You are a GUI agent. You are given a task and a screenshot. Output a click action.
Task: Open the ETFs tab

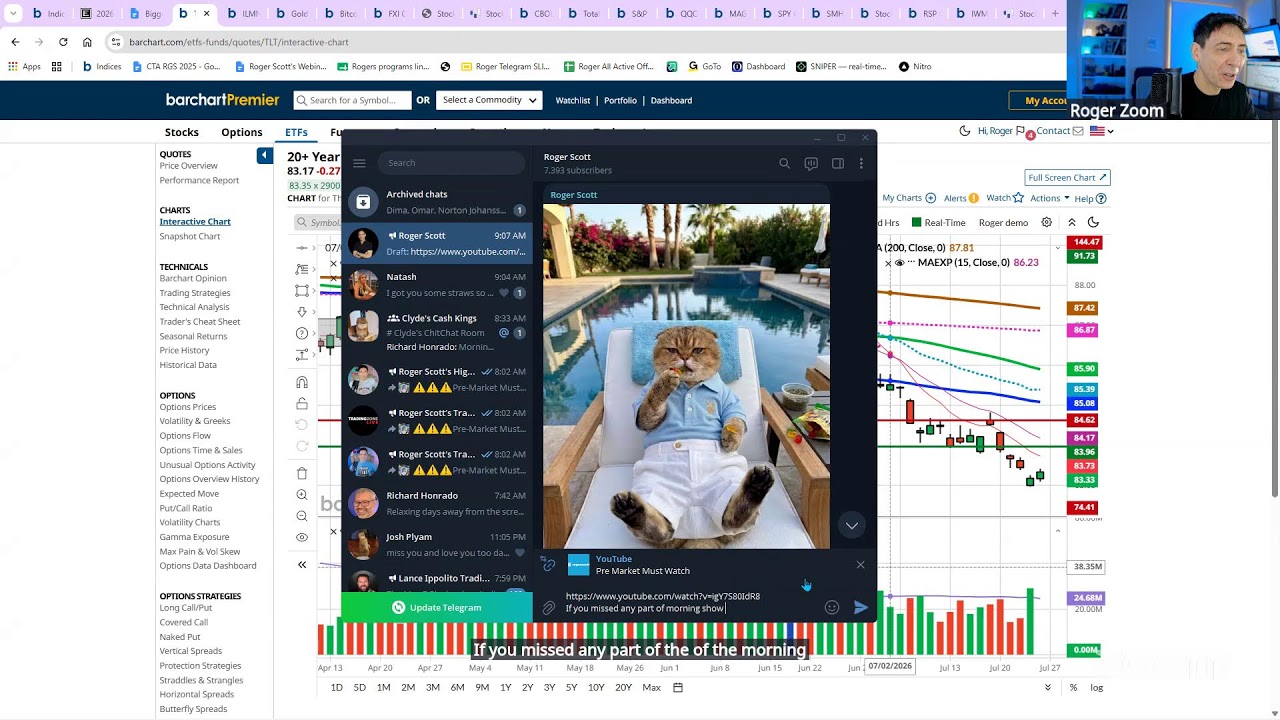tap(296, 132)
